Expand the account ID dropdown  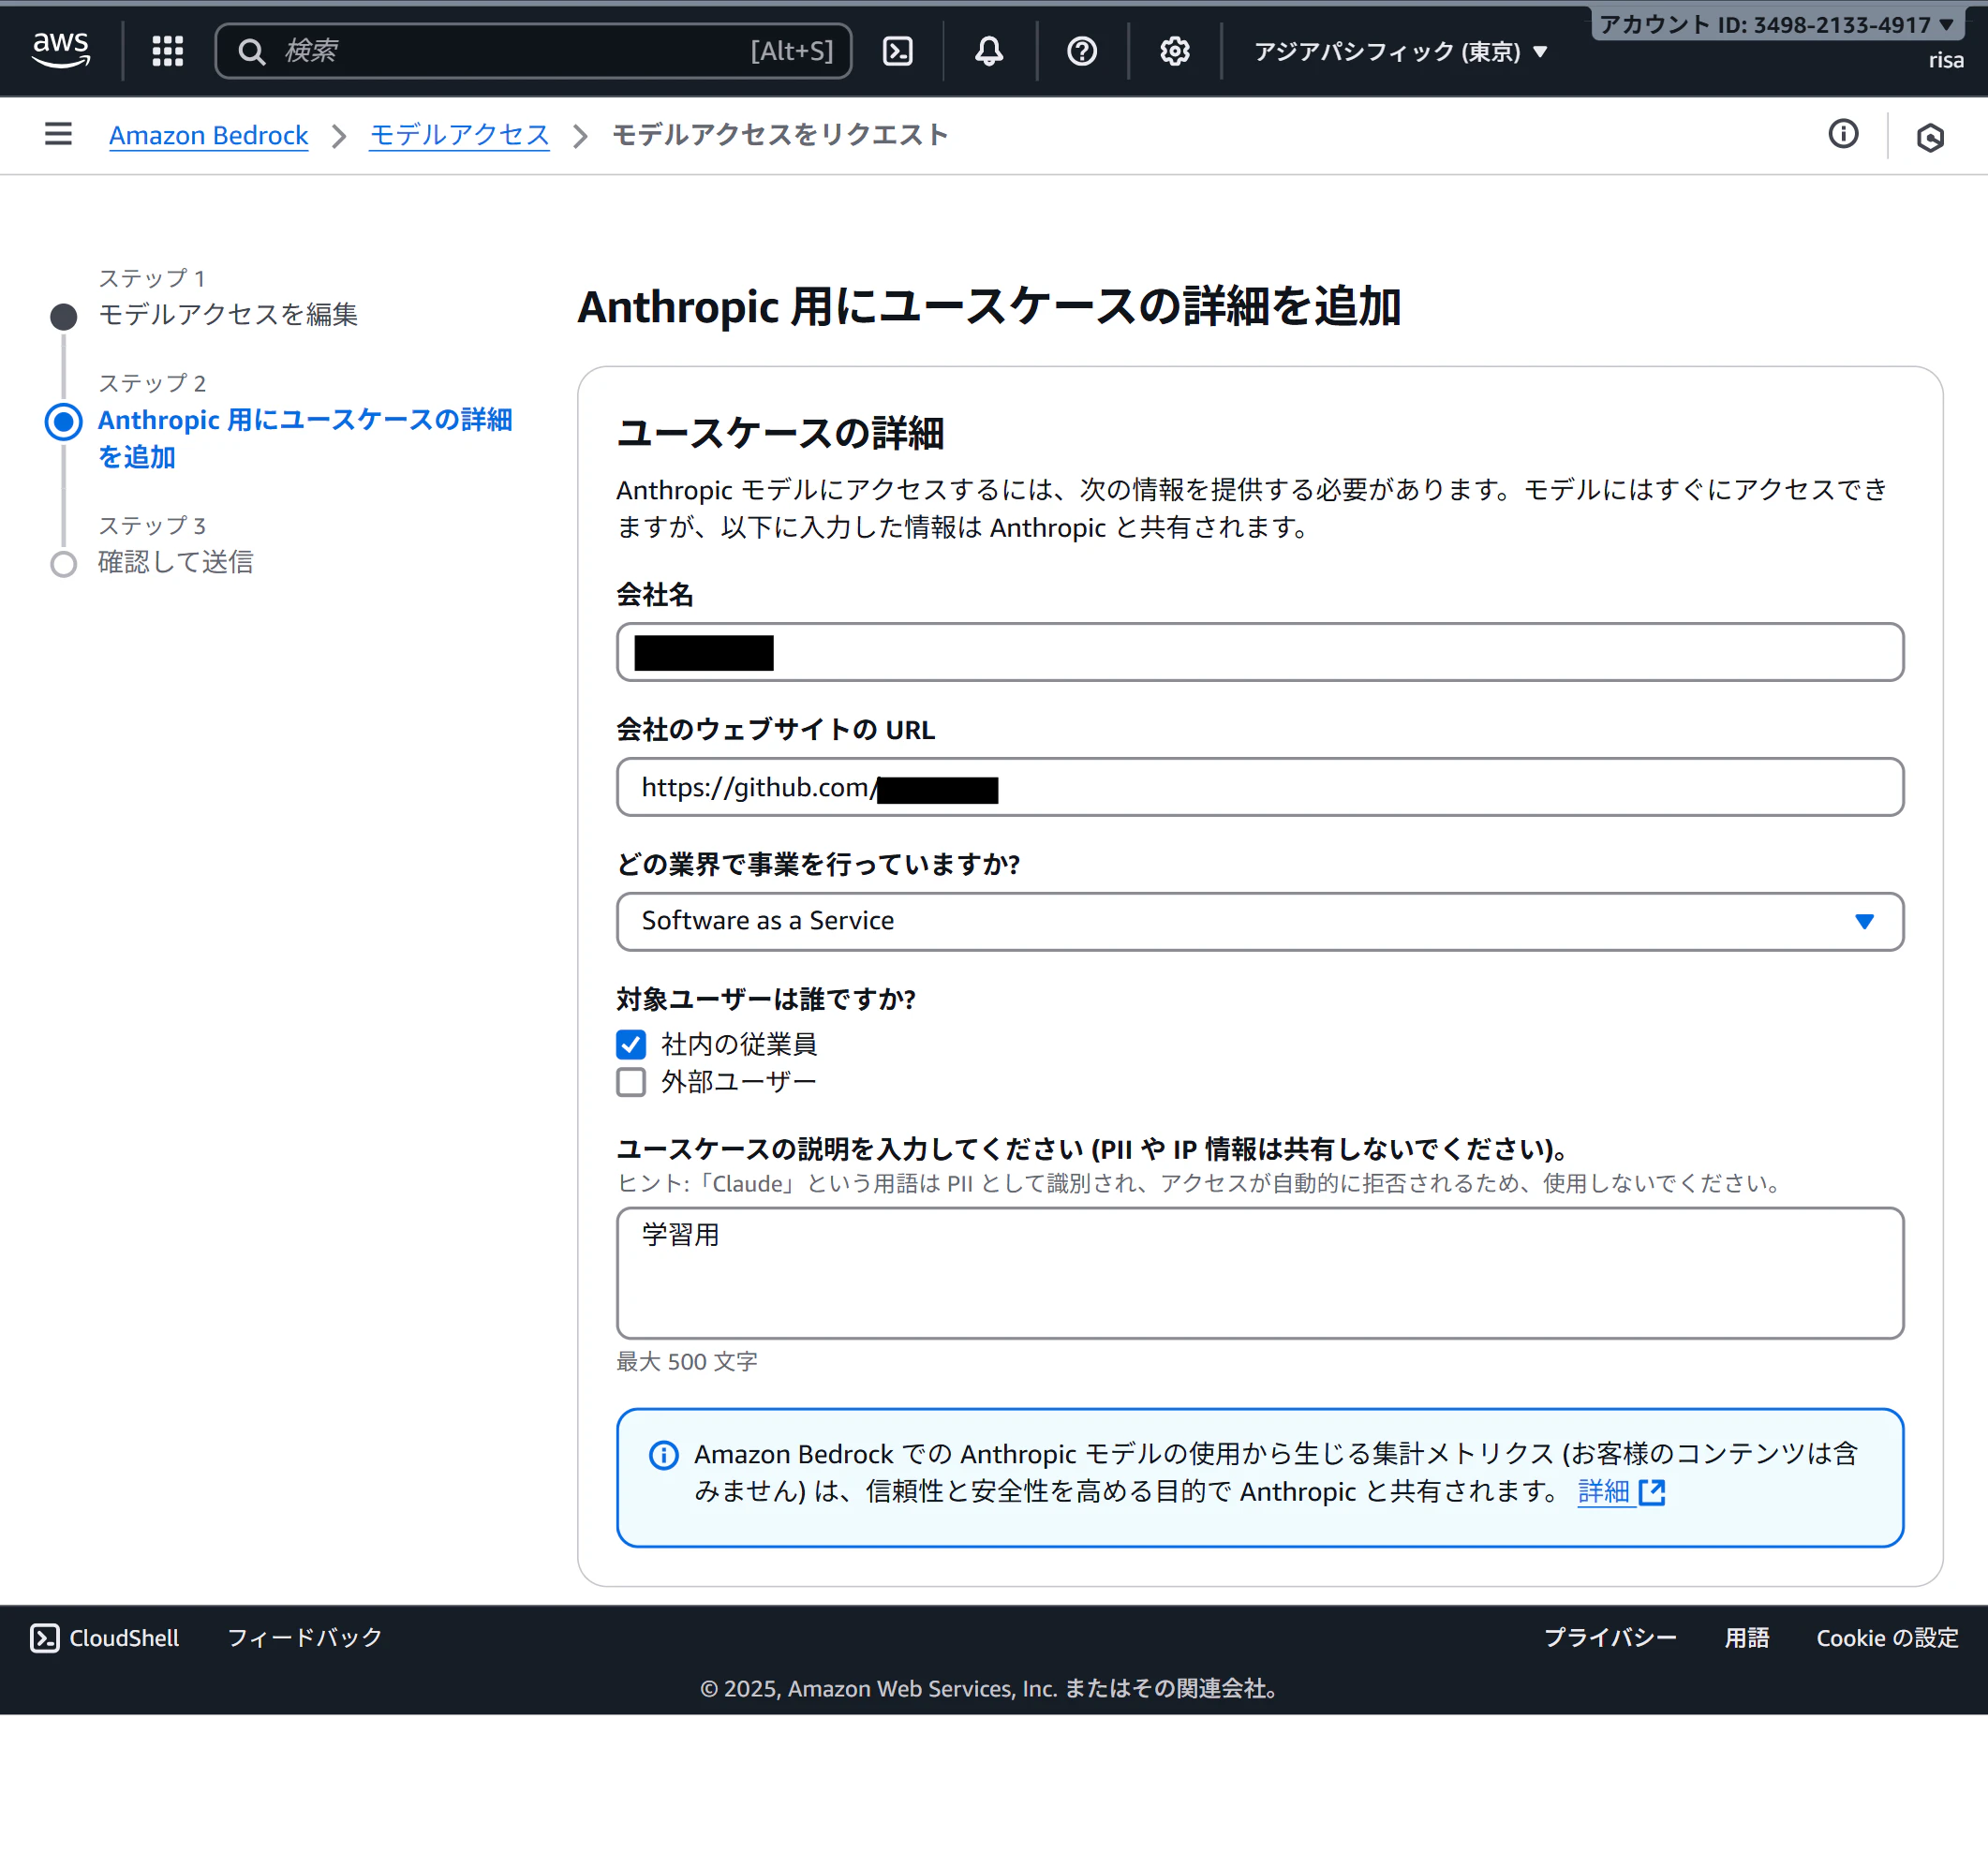1776,24
